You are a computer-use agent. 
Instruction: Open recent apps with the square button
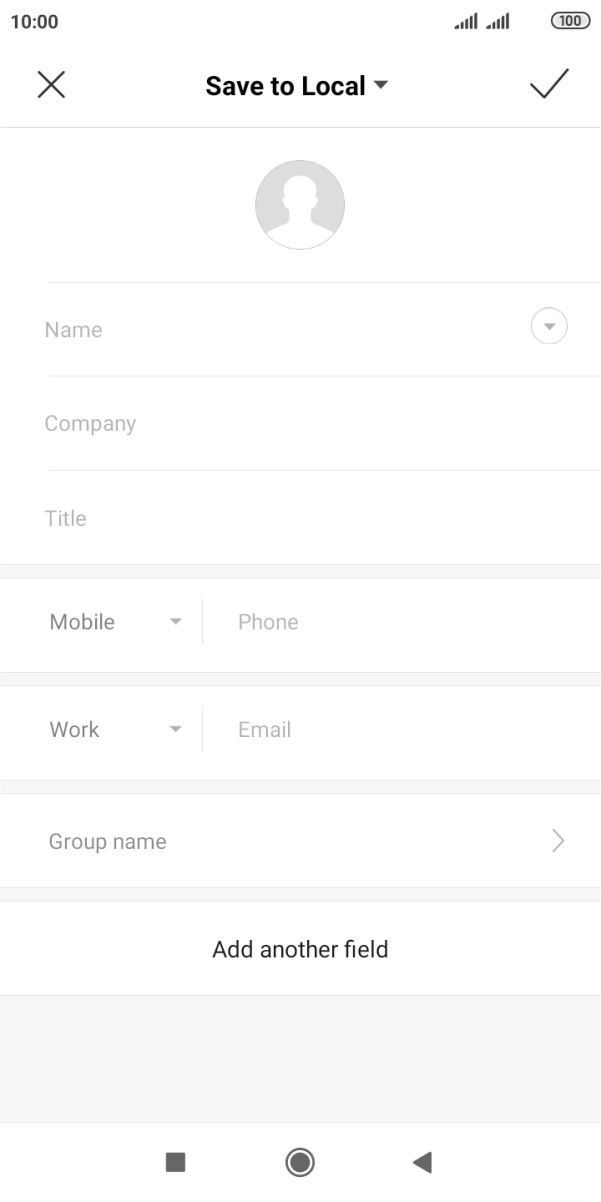pyautogui.click(x=176, y=1162)
